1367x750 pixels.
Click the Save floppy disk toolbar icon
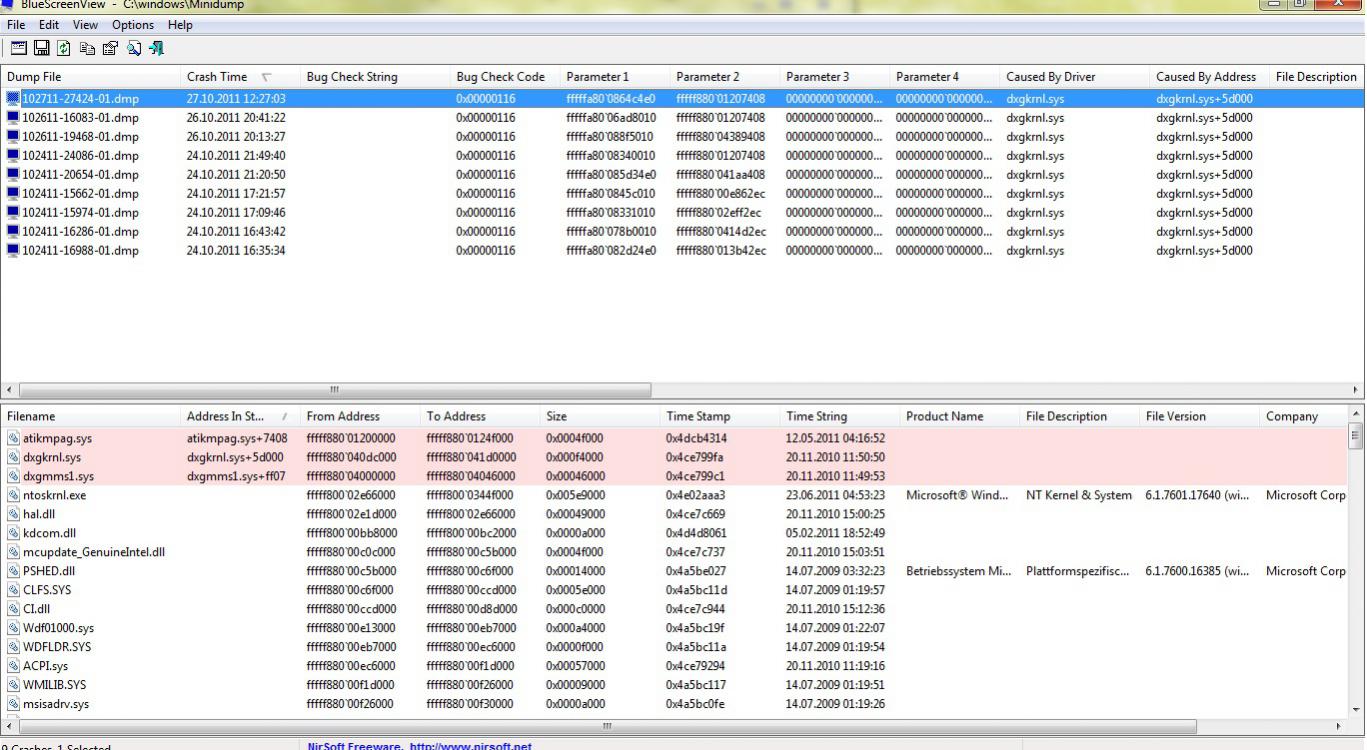(42, 48)
